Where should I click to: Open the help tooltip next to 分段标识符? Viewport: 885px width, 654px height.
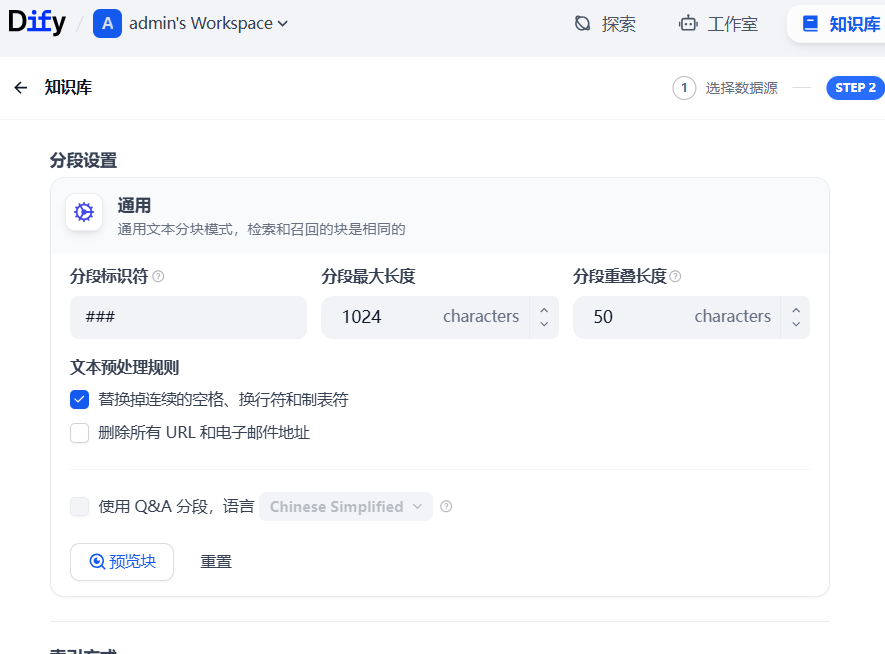pos(159,277)
